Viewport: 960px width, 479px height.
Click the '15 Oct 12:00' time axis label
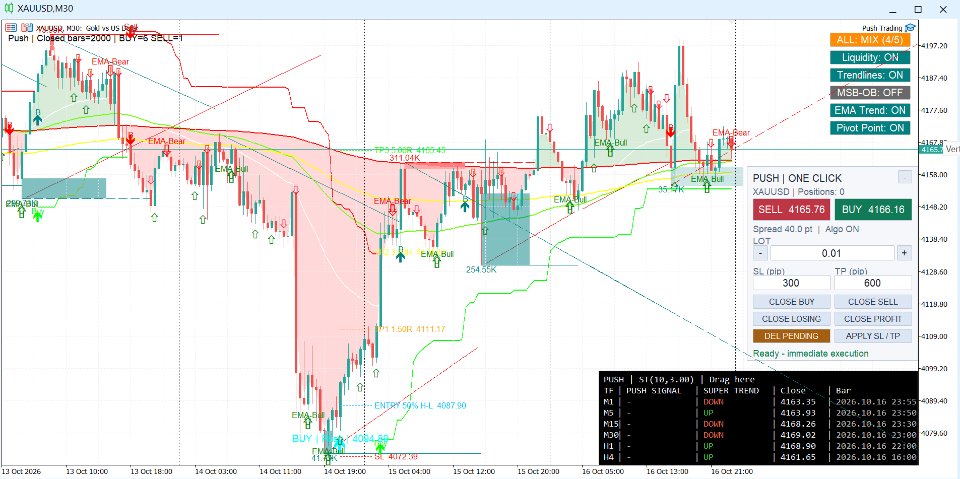474,472
